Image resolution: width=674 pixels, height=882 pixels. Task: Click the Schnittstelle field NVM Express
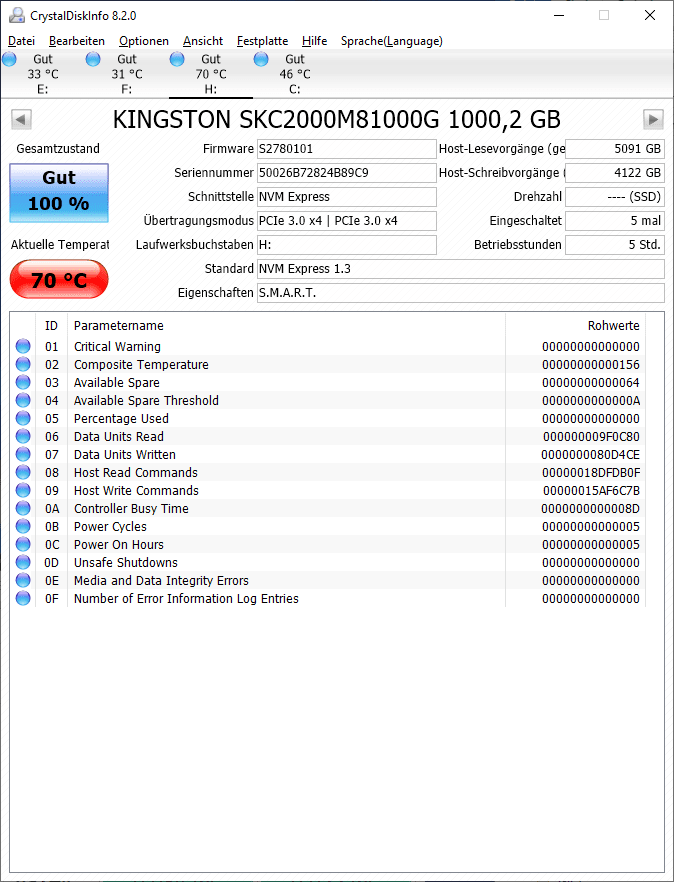click(347, 197)
